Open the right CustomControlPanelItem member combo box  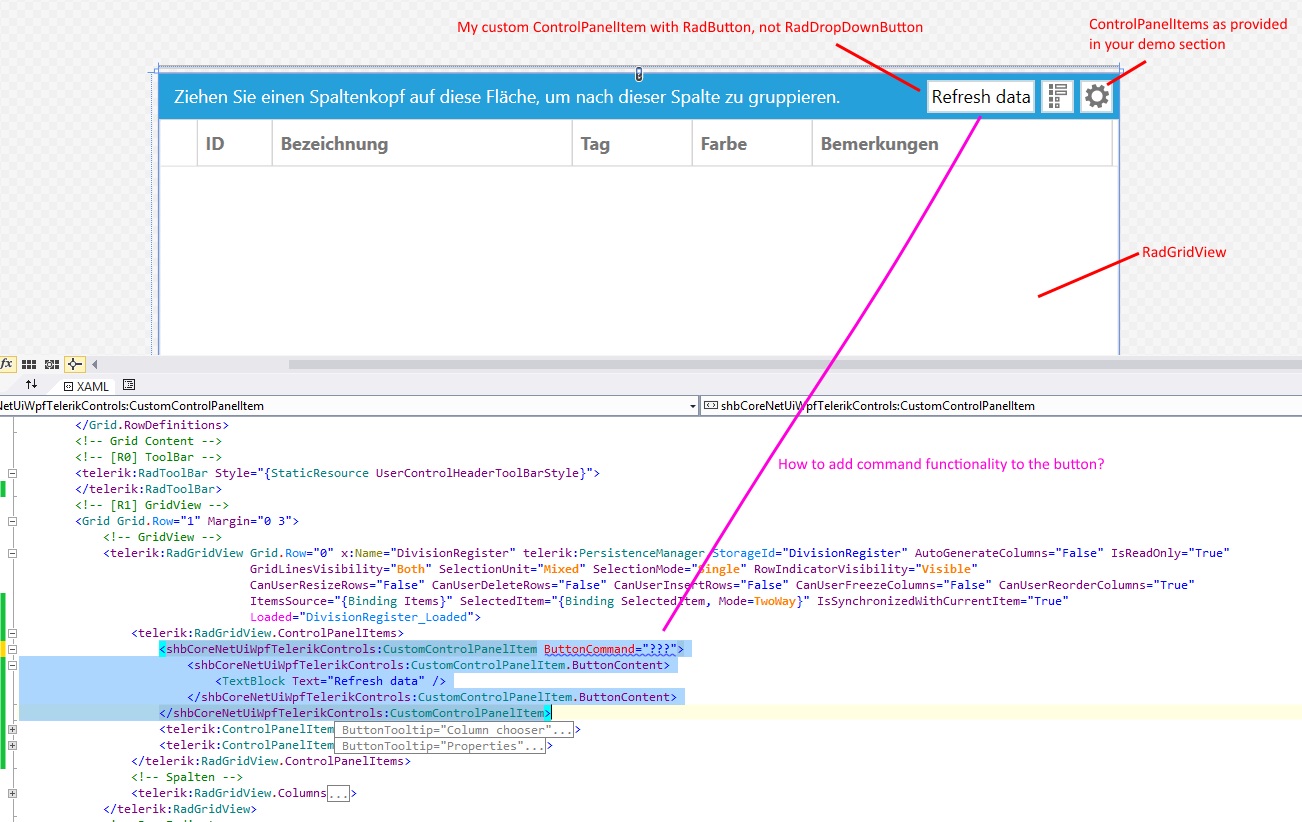coord(1000,406)
